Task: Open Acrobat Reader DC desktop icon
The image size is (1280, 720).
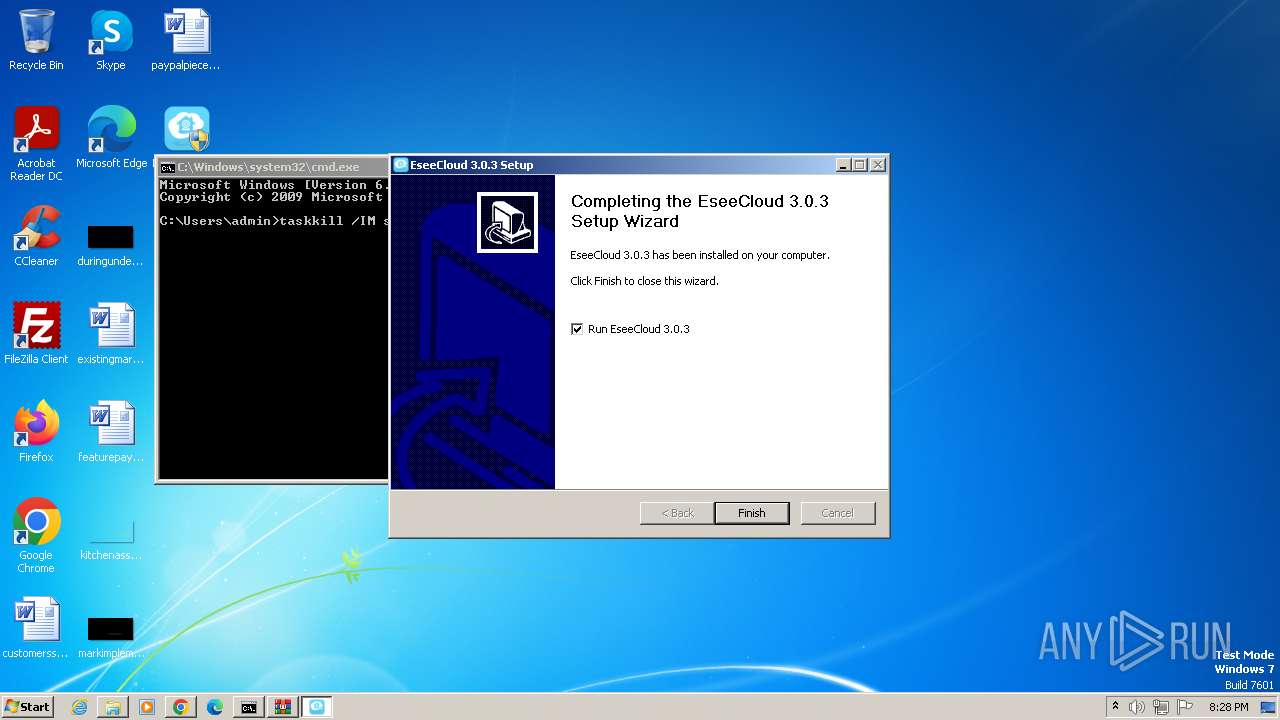Action: click(36, 144)
